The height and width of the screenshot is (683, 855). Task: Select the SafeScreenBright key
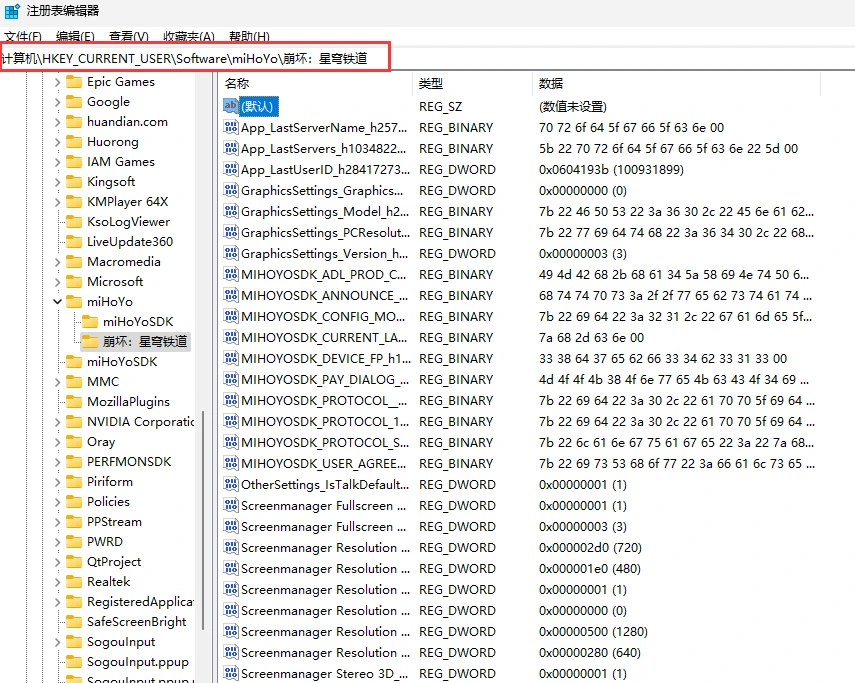click(136, 622)
